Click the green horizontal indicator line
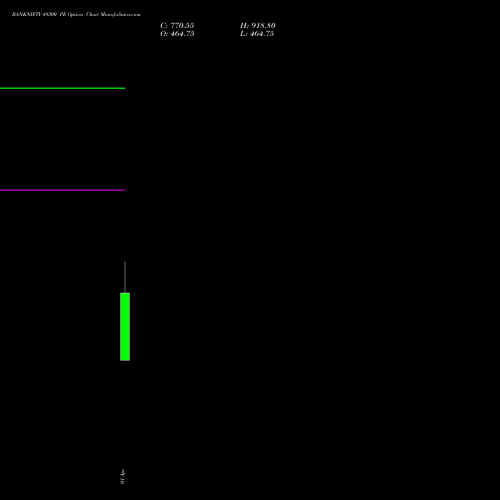The height and width of the screenshot is (500, 500). pos(62,88)
